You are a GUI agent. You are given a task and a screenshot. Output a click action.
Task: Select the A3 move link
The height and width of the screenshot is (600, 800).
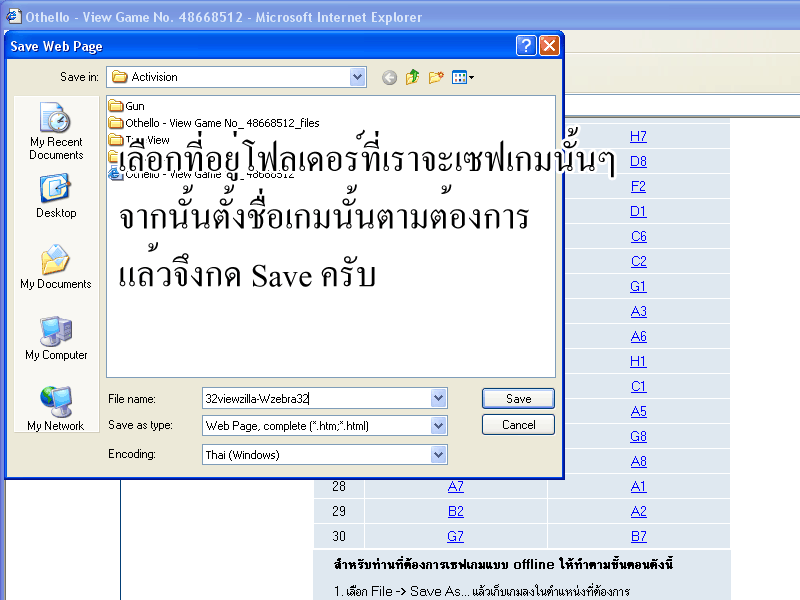point(638,311)
